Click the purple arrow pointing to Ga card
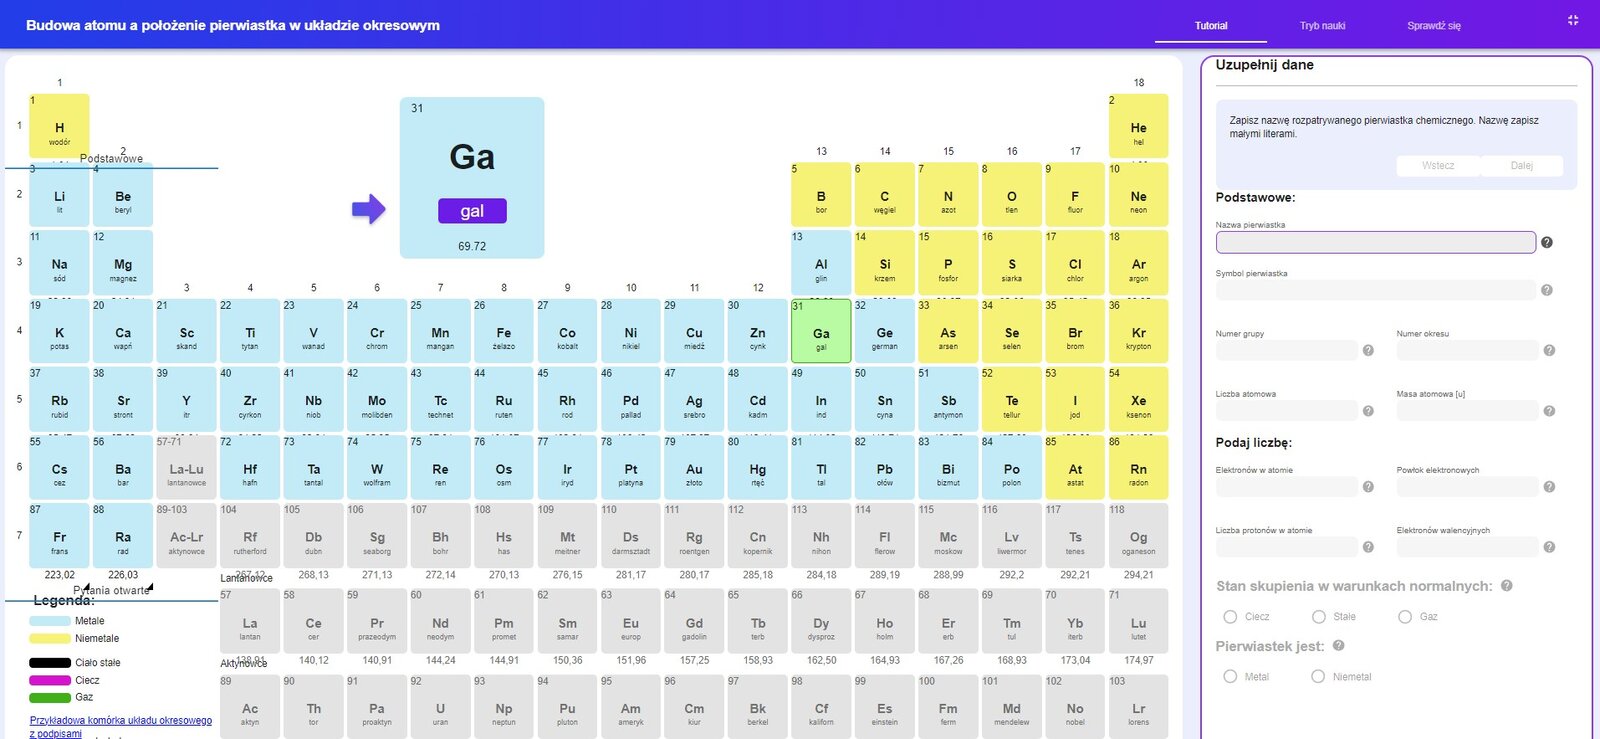The height and width of the screenshot is (739, 1600). click(x=368, y=209)
